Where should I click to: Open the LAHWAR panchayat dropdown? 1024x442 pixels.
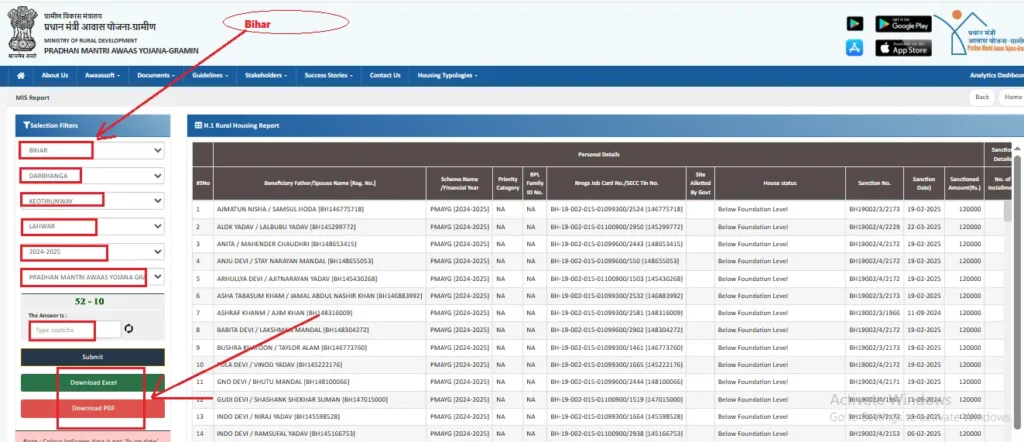(92, 227)
